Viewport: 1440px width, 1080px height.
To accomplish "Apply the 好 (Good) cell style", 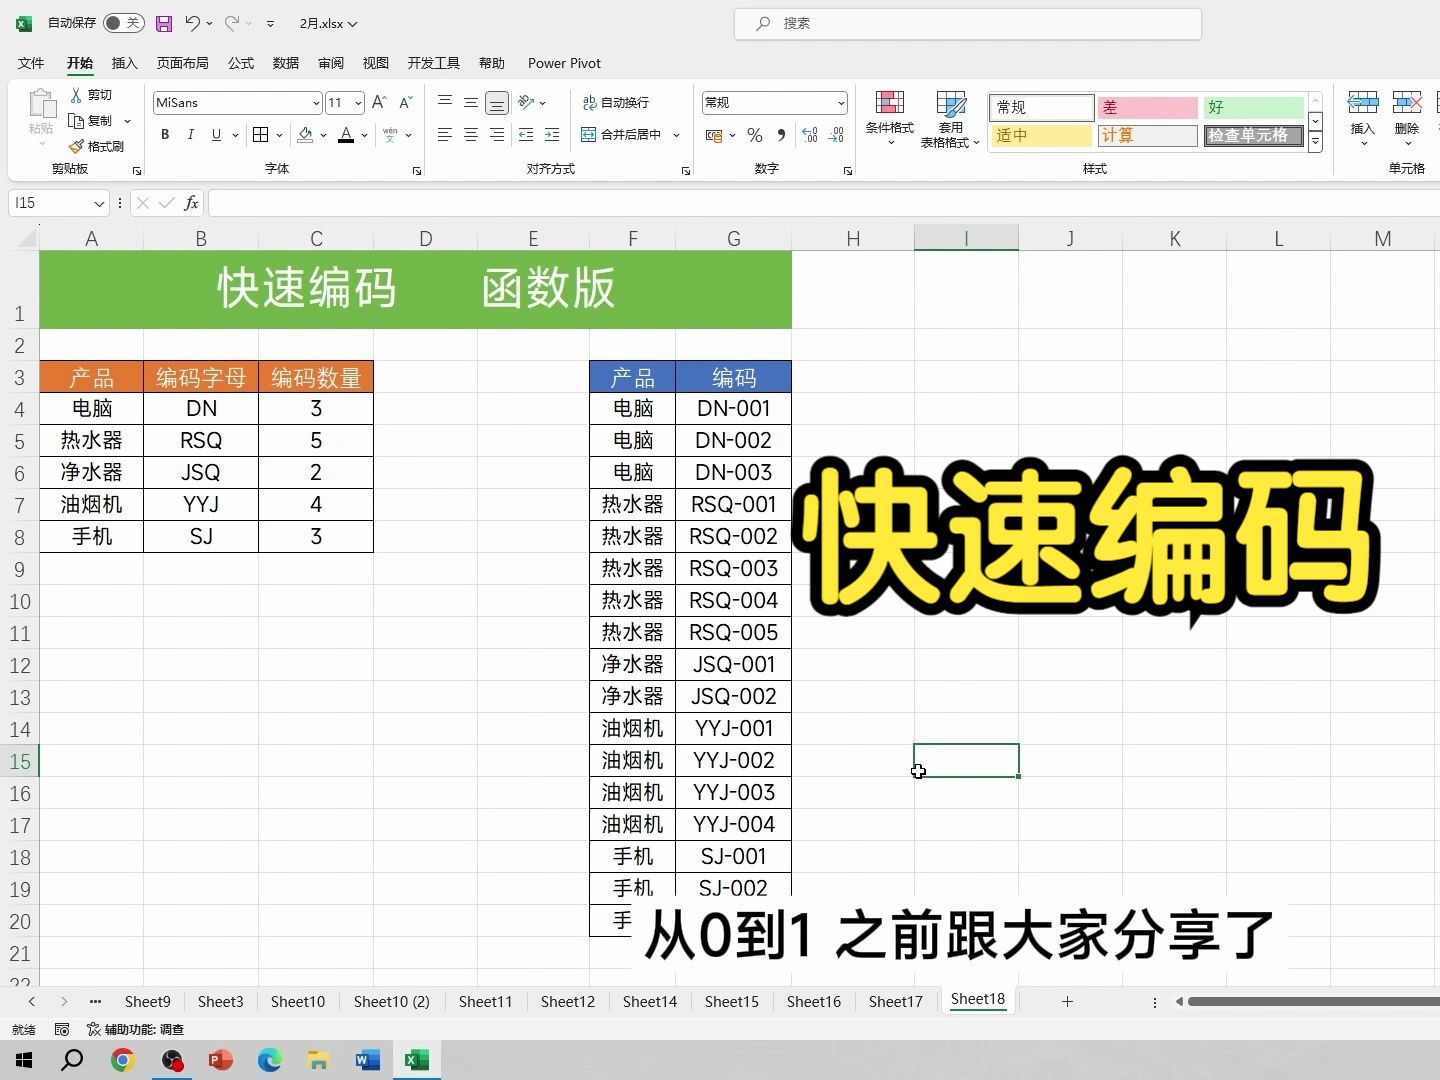I will coord(1254,107).
